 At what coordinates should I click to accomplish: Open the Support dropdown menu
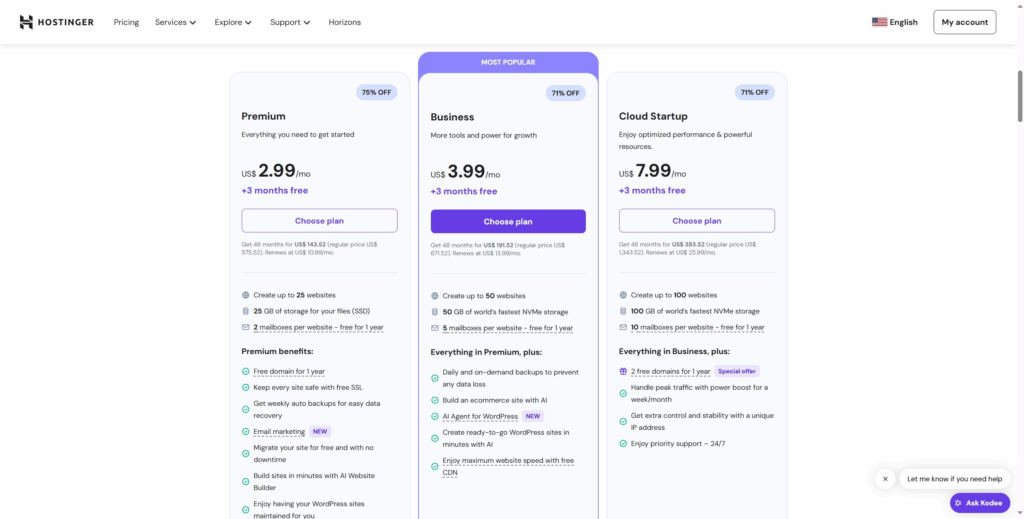click(x=290, y=22)
